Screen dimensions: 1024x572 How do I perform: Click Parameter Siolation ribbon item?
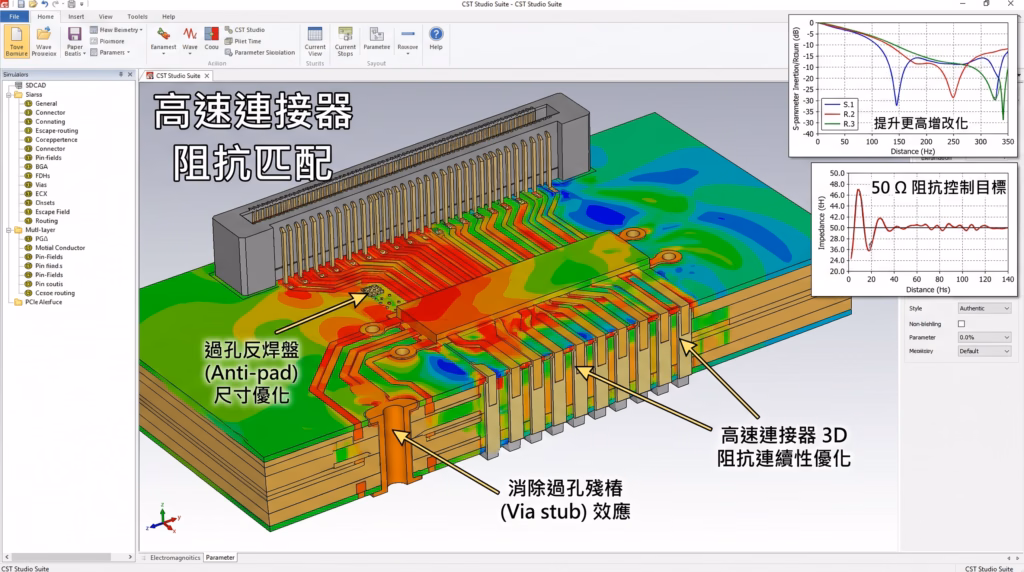[x=260, y=52]
